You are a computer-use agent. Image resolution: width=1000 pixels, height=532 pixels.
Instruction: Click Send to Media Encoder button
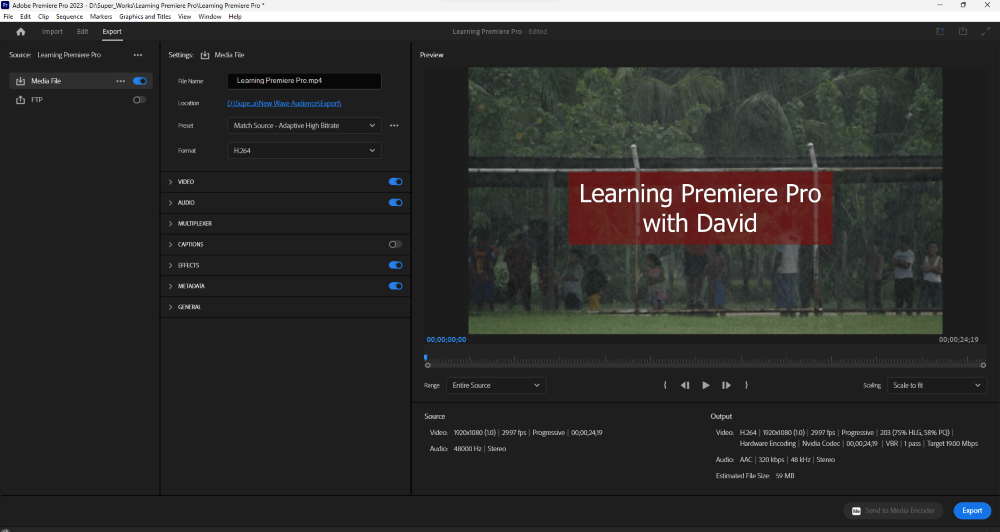tap(893, 510)
